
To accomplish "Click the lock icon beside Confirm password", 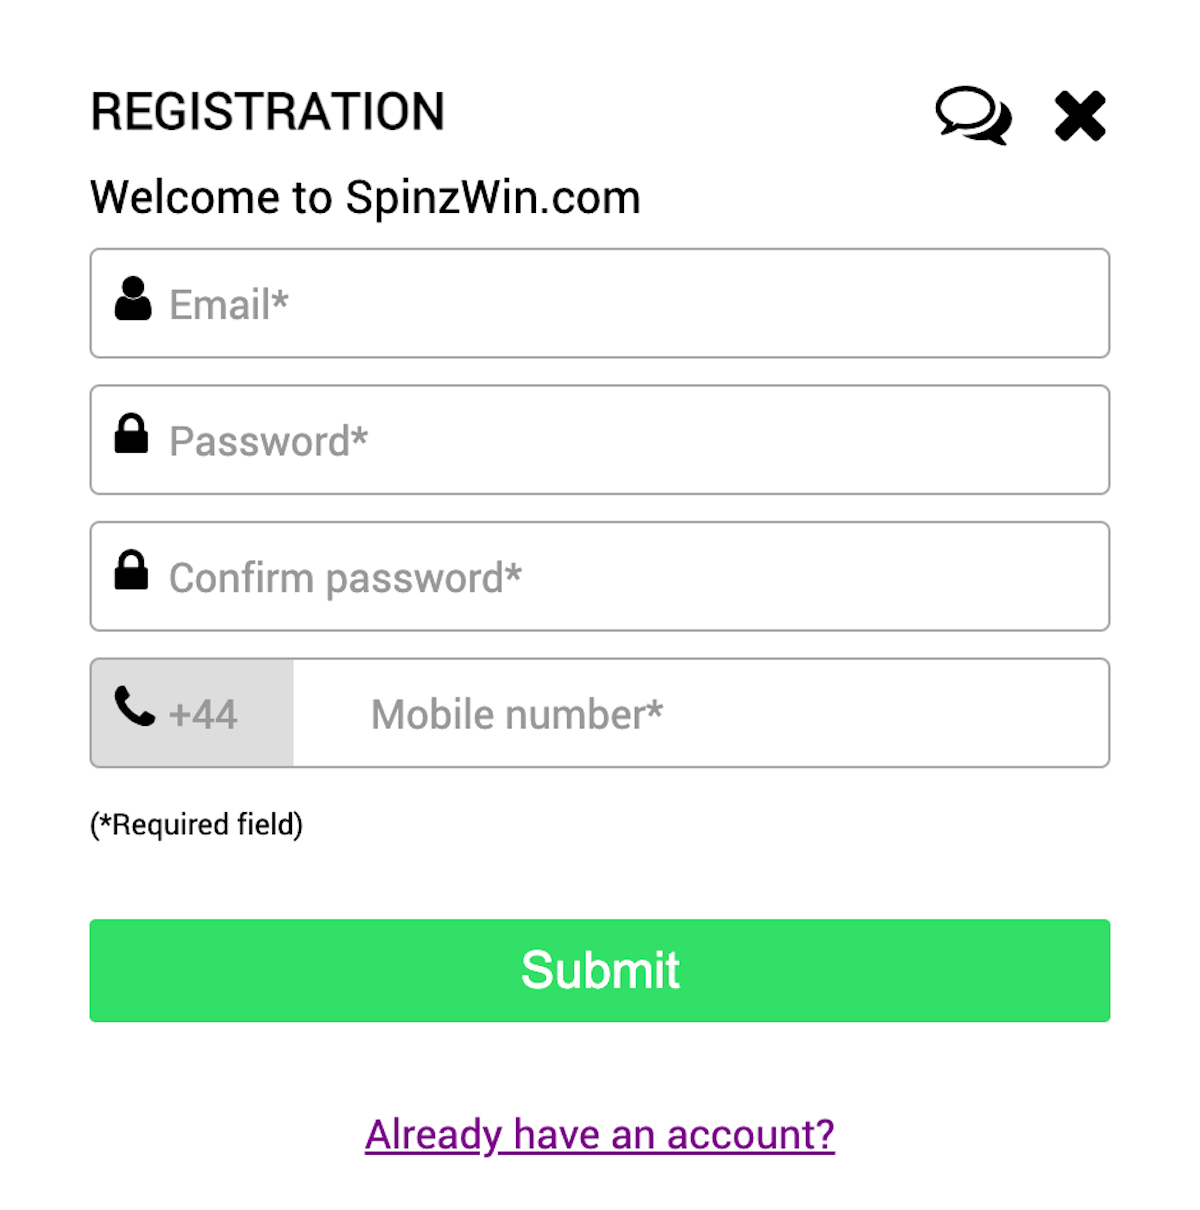I will pos(133,570).
